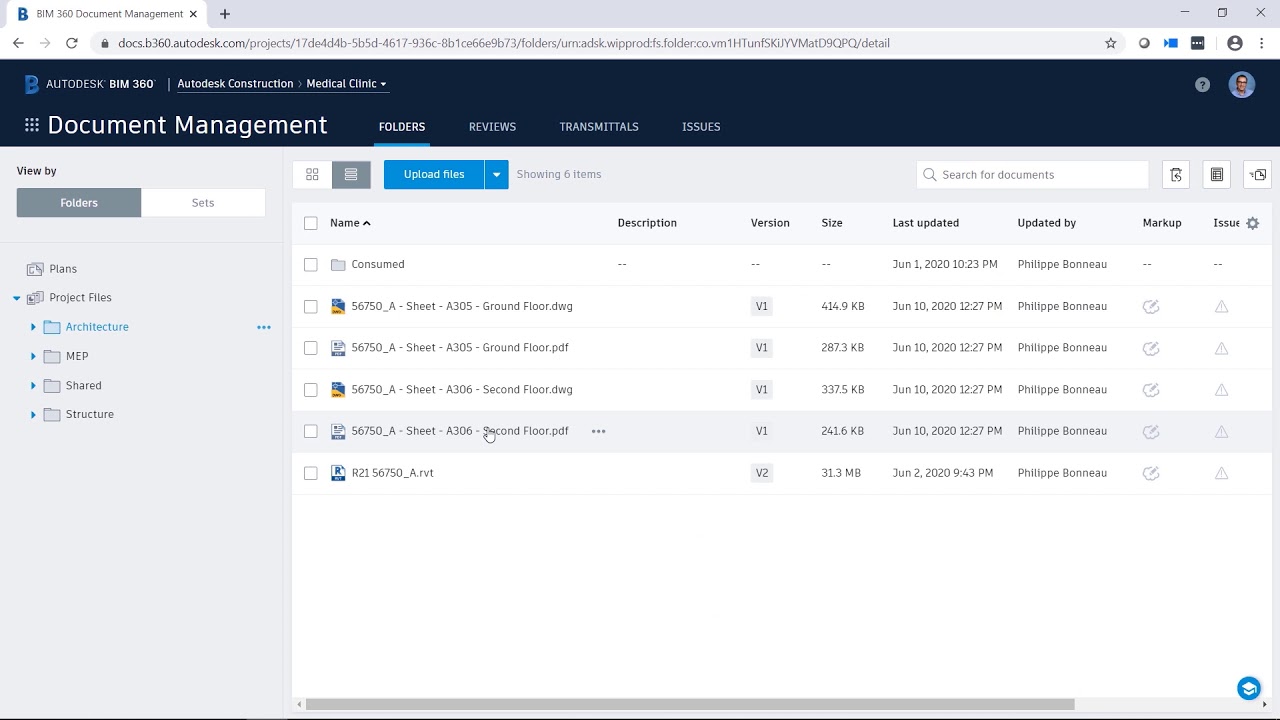
Task: Select checkbox for A305 Ground Floor.dwg
Action: 311,307
